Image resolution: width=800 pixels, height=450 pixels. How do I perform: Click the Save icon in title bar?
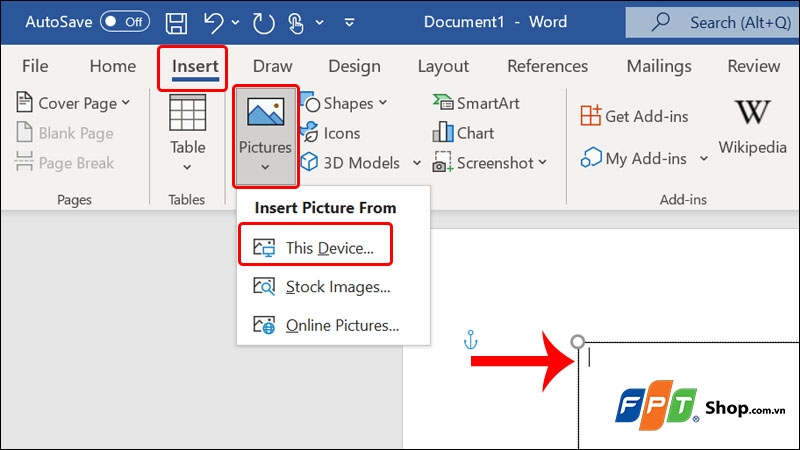point(175,21)
